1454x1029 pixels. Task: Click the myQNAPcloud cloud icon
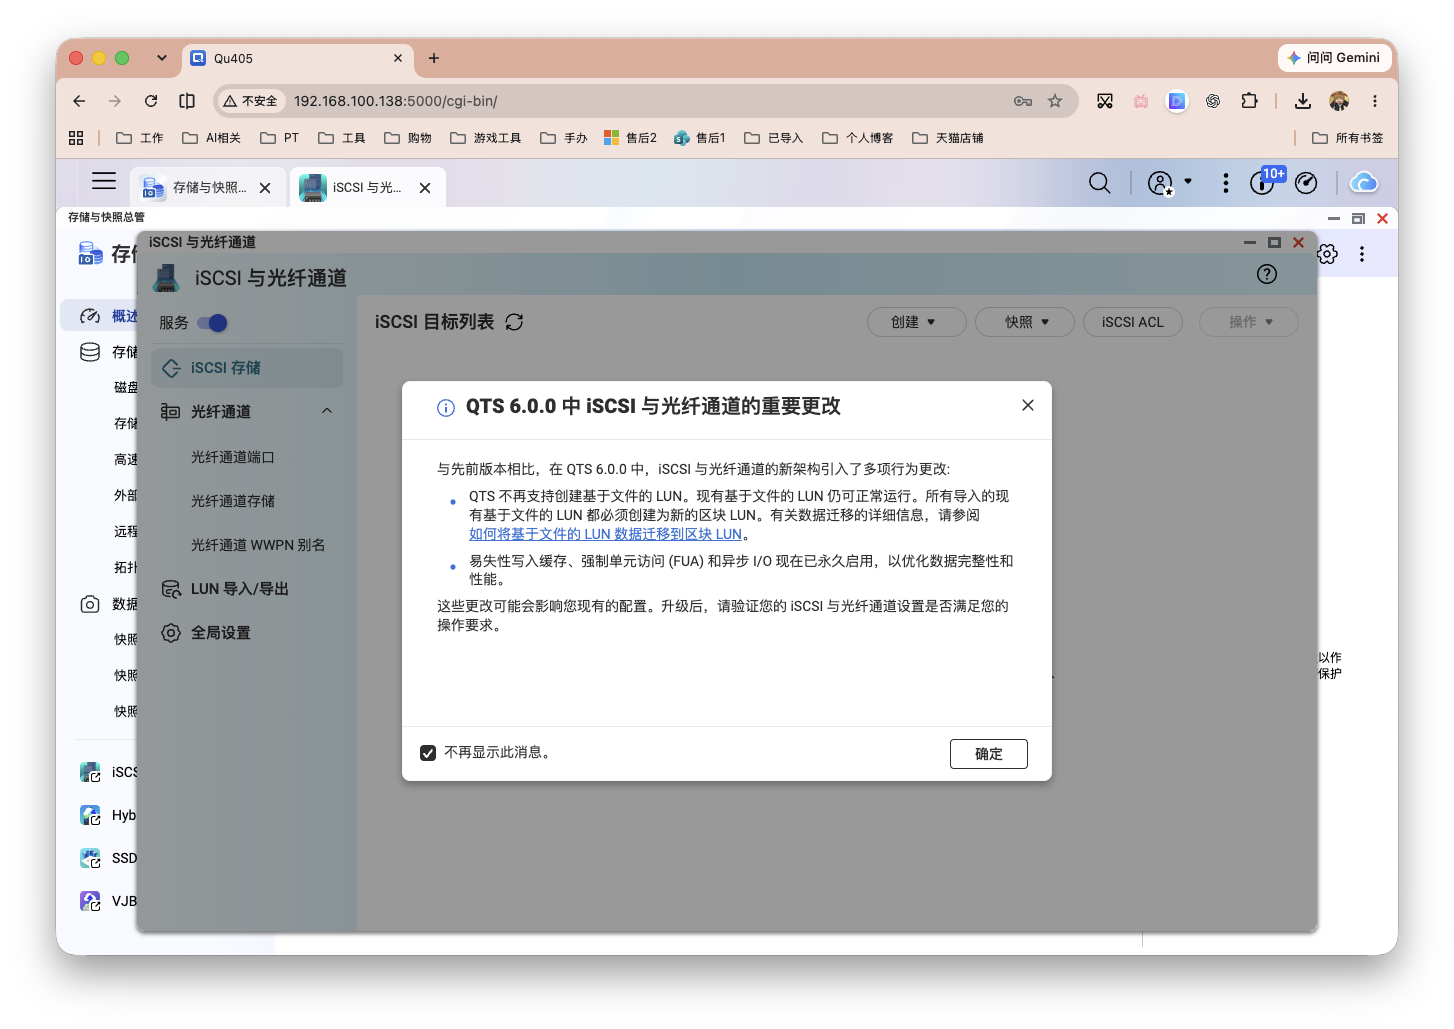click(1364, 183)
